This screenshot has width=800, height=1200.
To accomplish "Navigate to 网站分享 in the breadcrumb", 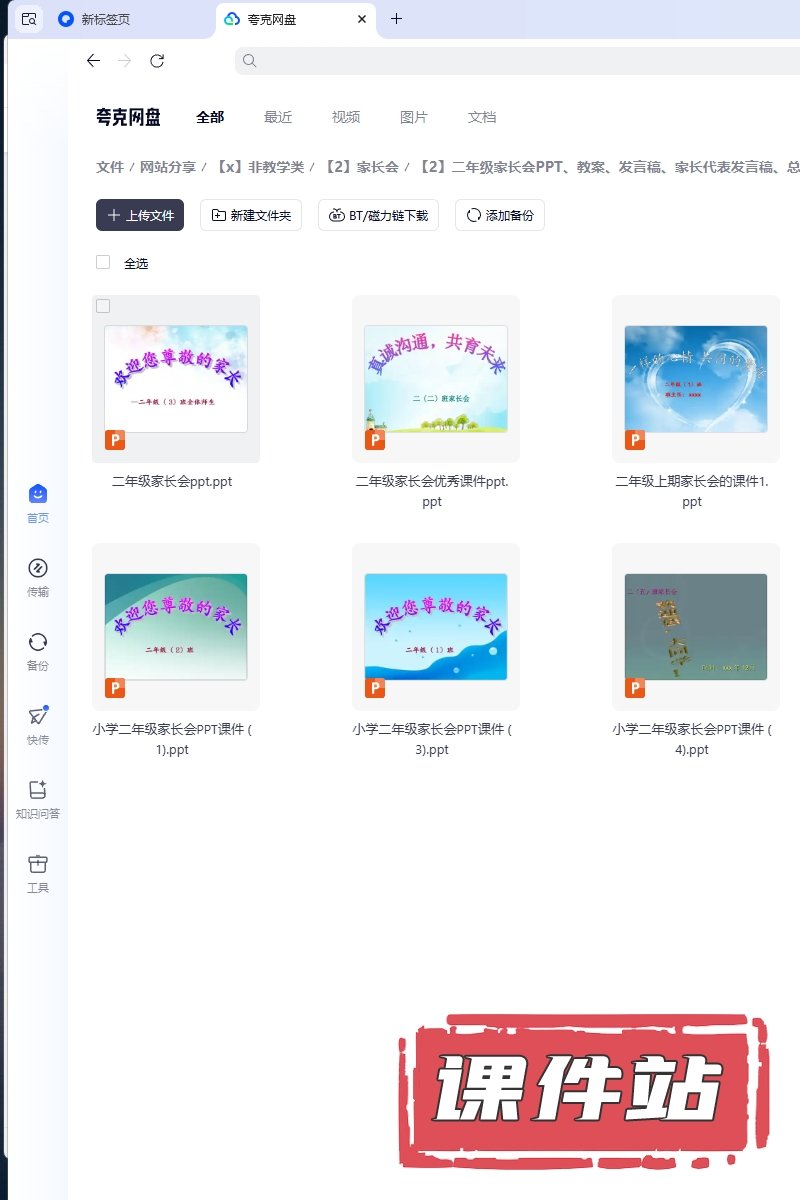I will coord(168,167).
